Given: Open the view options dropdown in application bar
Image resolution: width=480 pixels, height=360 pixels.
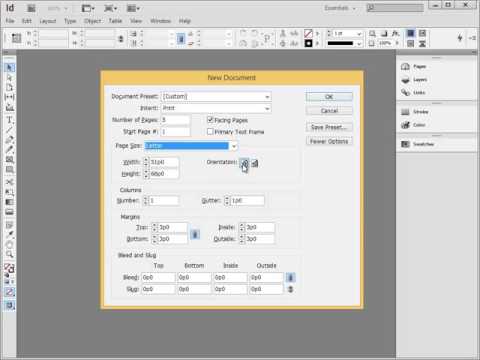Looking at the screenshot, I should click(88, 8).
